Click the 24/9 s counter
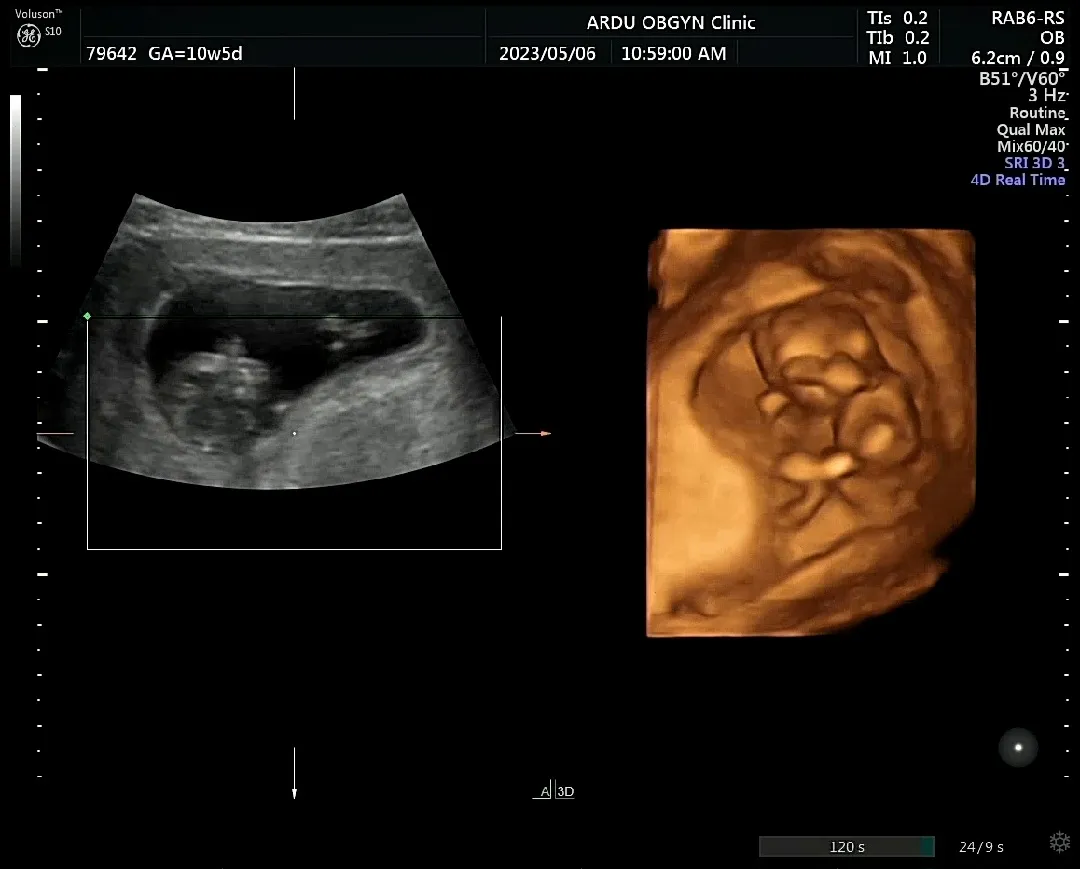This screenshot has width=1080, height=869. (981, 847)
